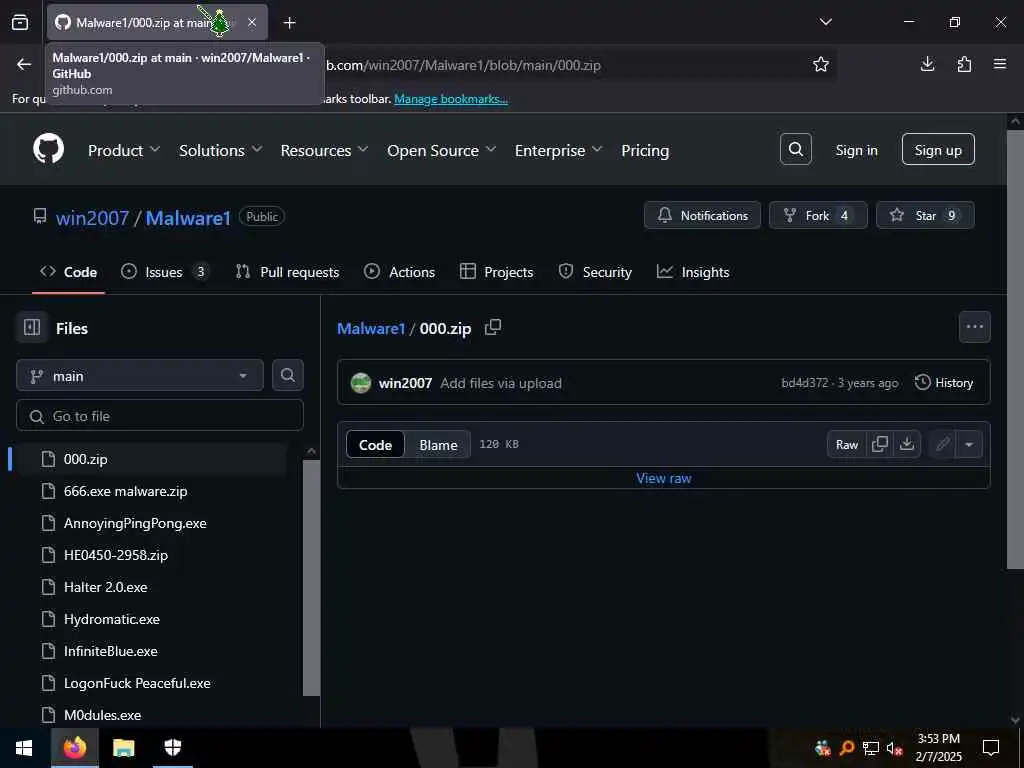Open the Pull requests tab

[x=287, y=272]
